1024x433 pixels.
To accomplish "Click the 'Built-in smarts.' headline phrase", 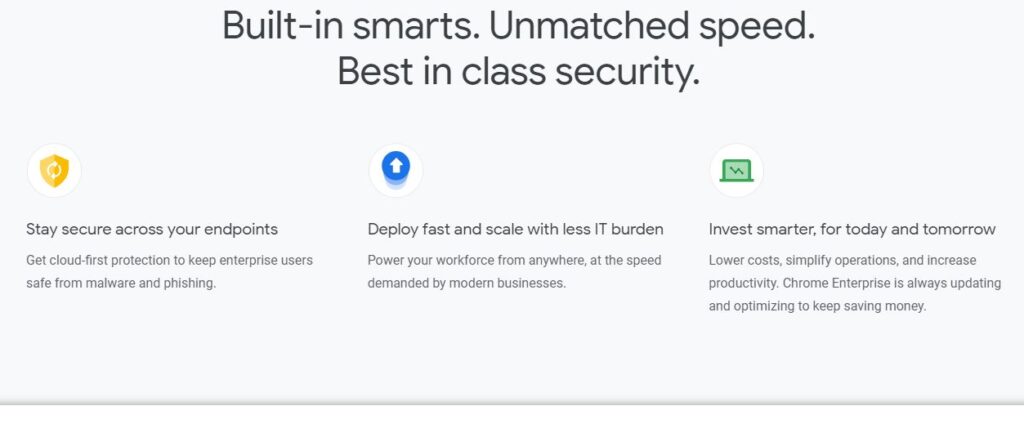I will 351,25.
